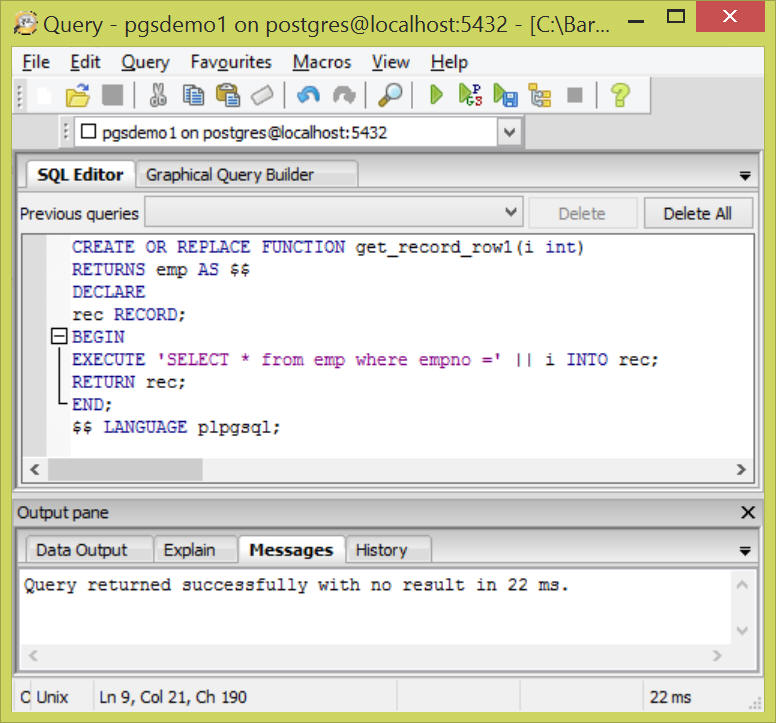
Task: Close the Output pane
Action: click(x=748, y=512)
